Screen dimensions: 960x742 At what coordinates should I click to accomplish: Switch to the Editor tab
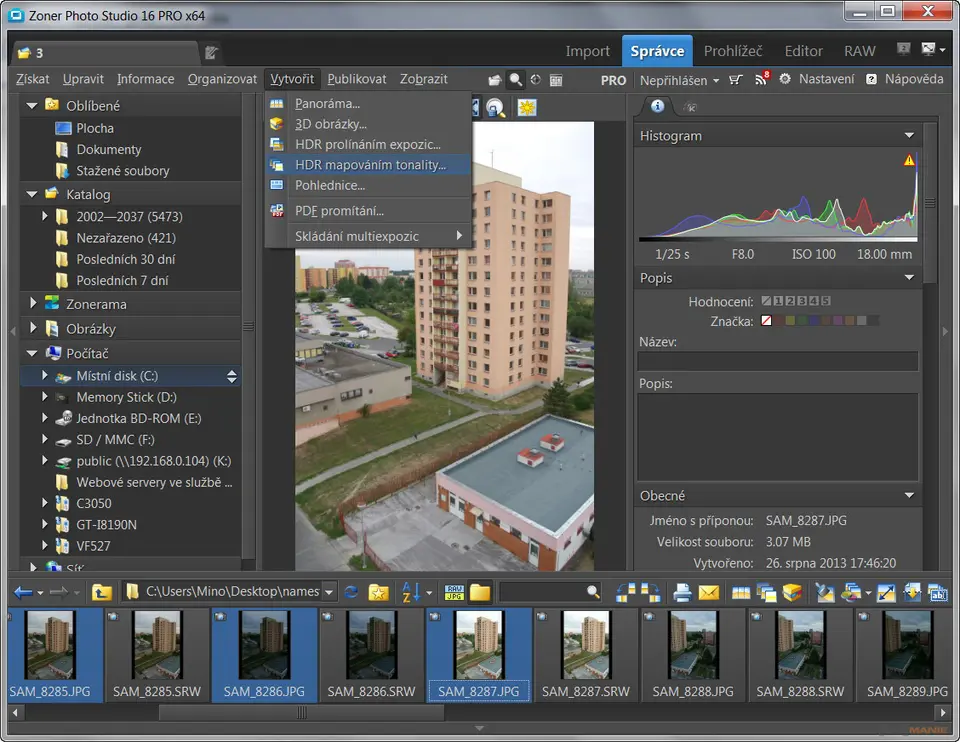[803, 51]
